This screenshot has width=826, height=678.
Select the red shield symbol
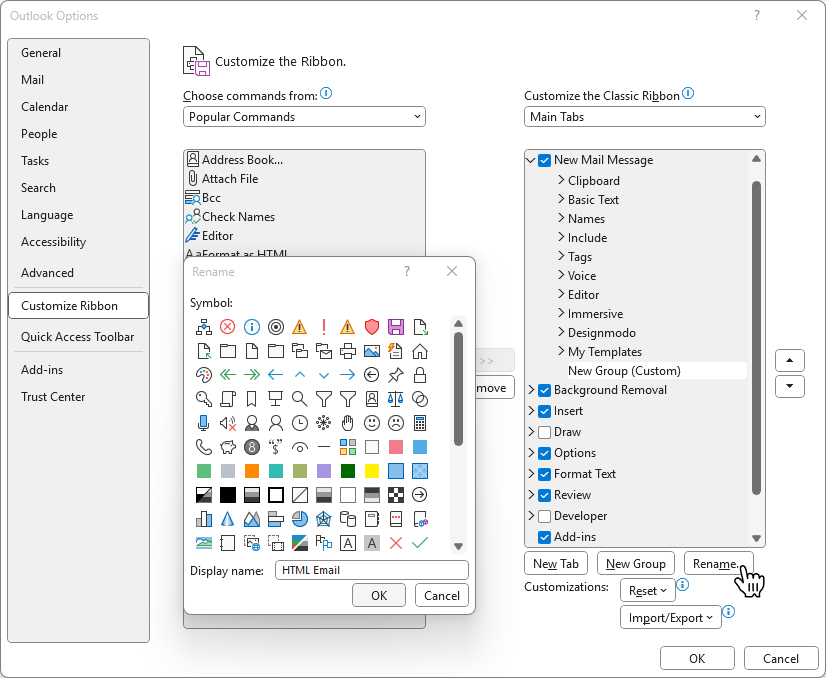372,327
